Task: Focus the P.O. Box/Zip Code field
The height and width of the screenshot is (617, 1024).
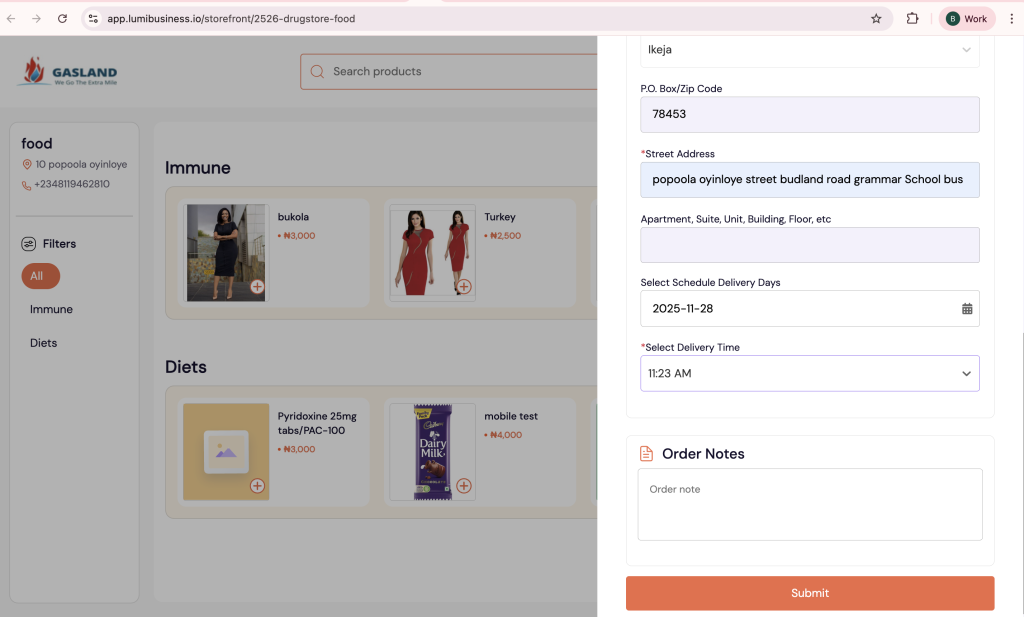Action: (x=809, y=114)
